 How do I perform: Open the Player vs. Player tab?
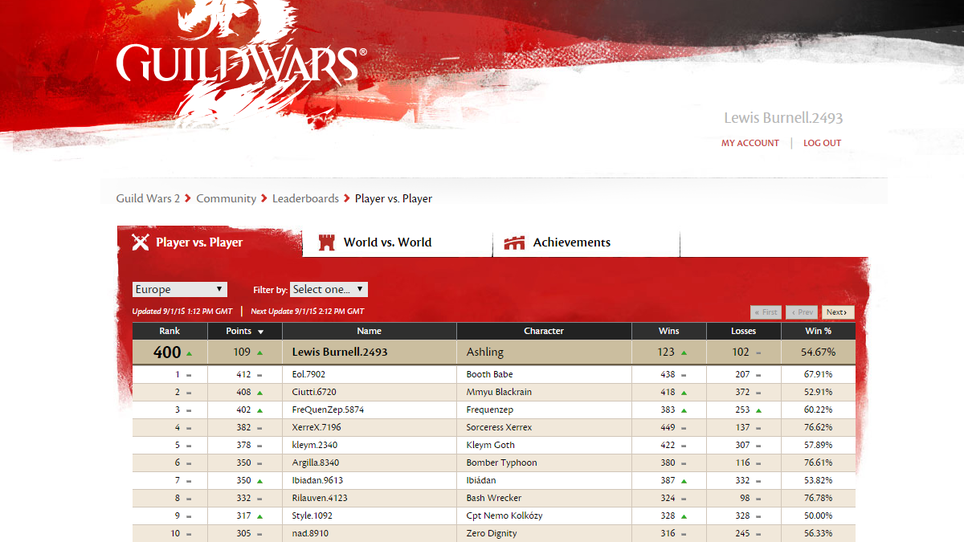pyautogui.click(x=210, y=242)
